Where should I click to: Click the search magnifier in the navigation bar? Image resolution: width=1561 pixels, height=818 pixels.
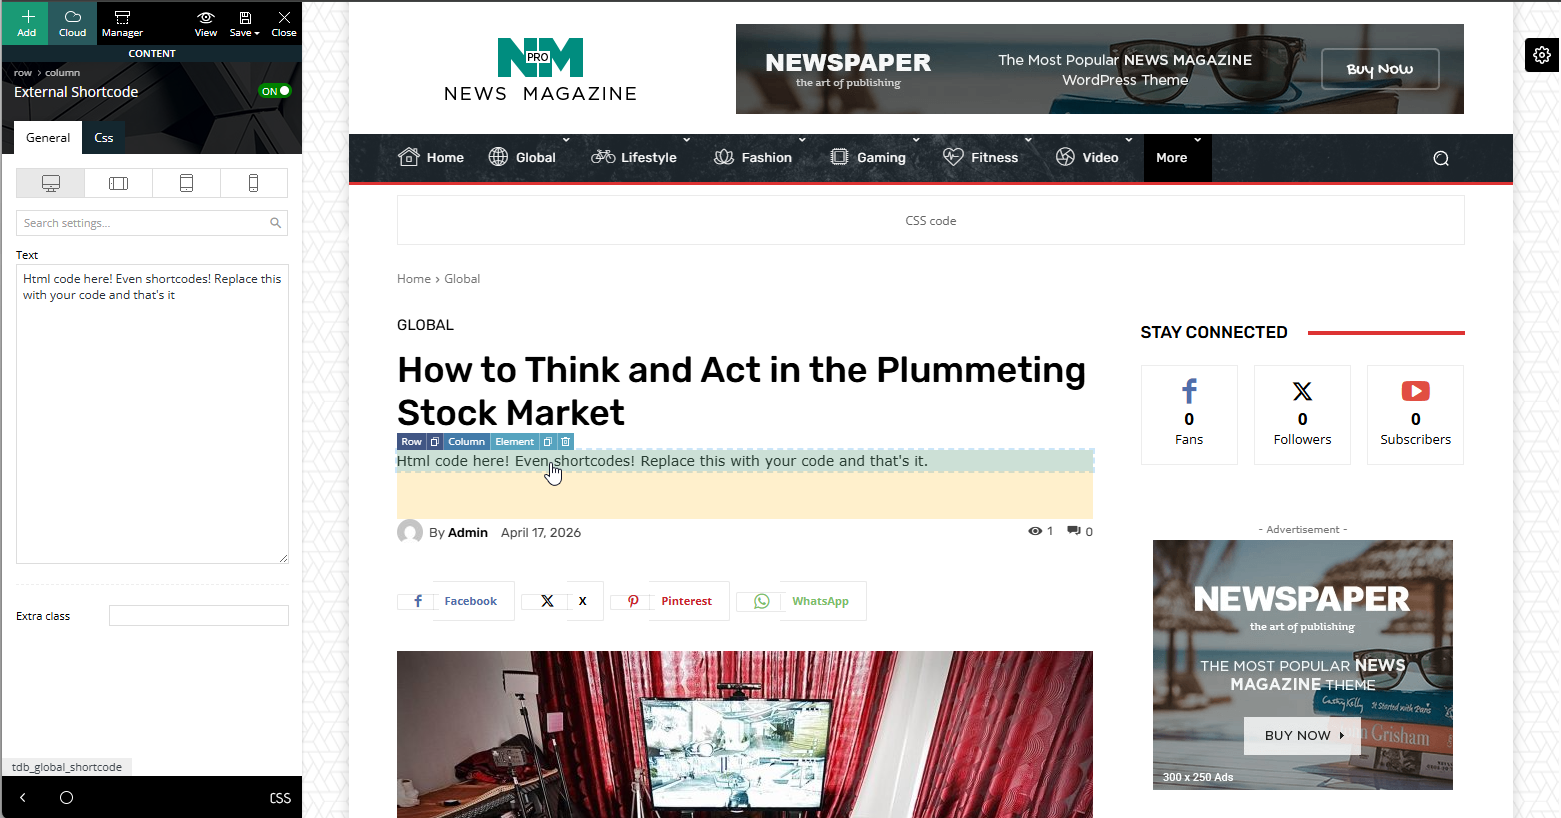pos(1441,158)
